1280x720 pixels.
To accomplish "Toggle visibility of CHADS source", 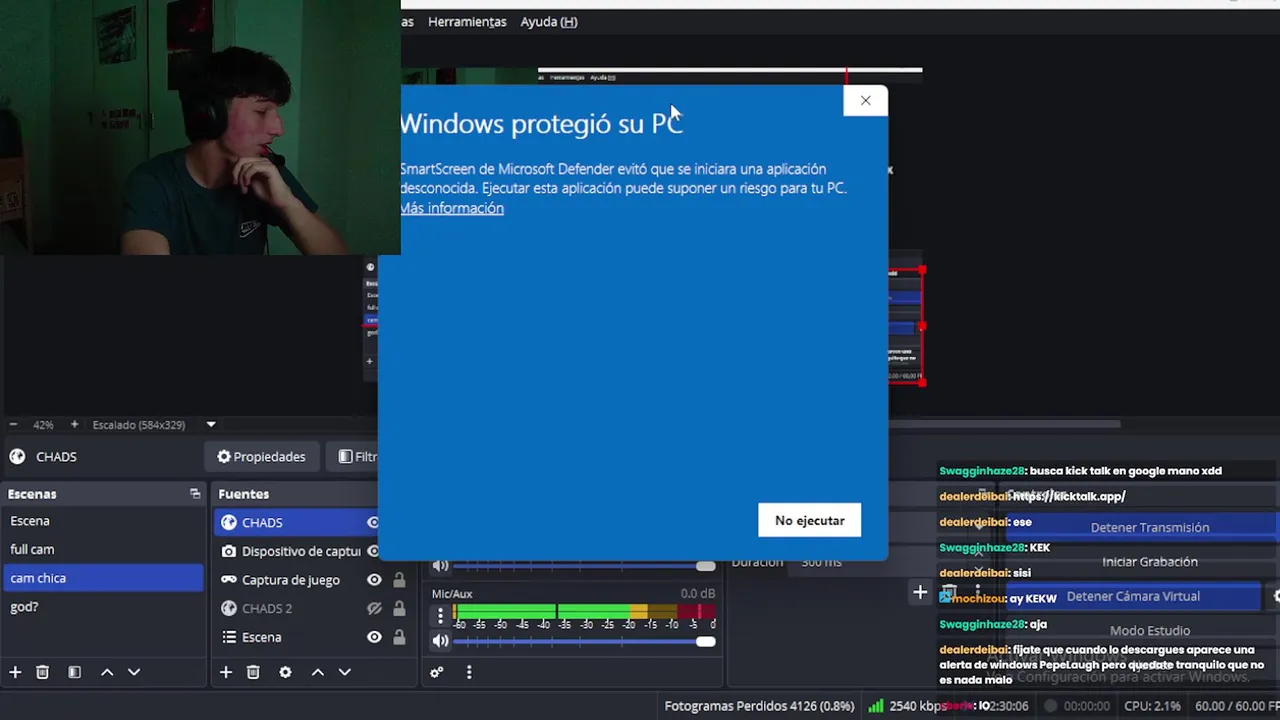I will [373, 522].
